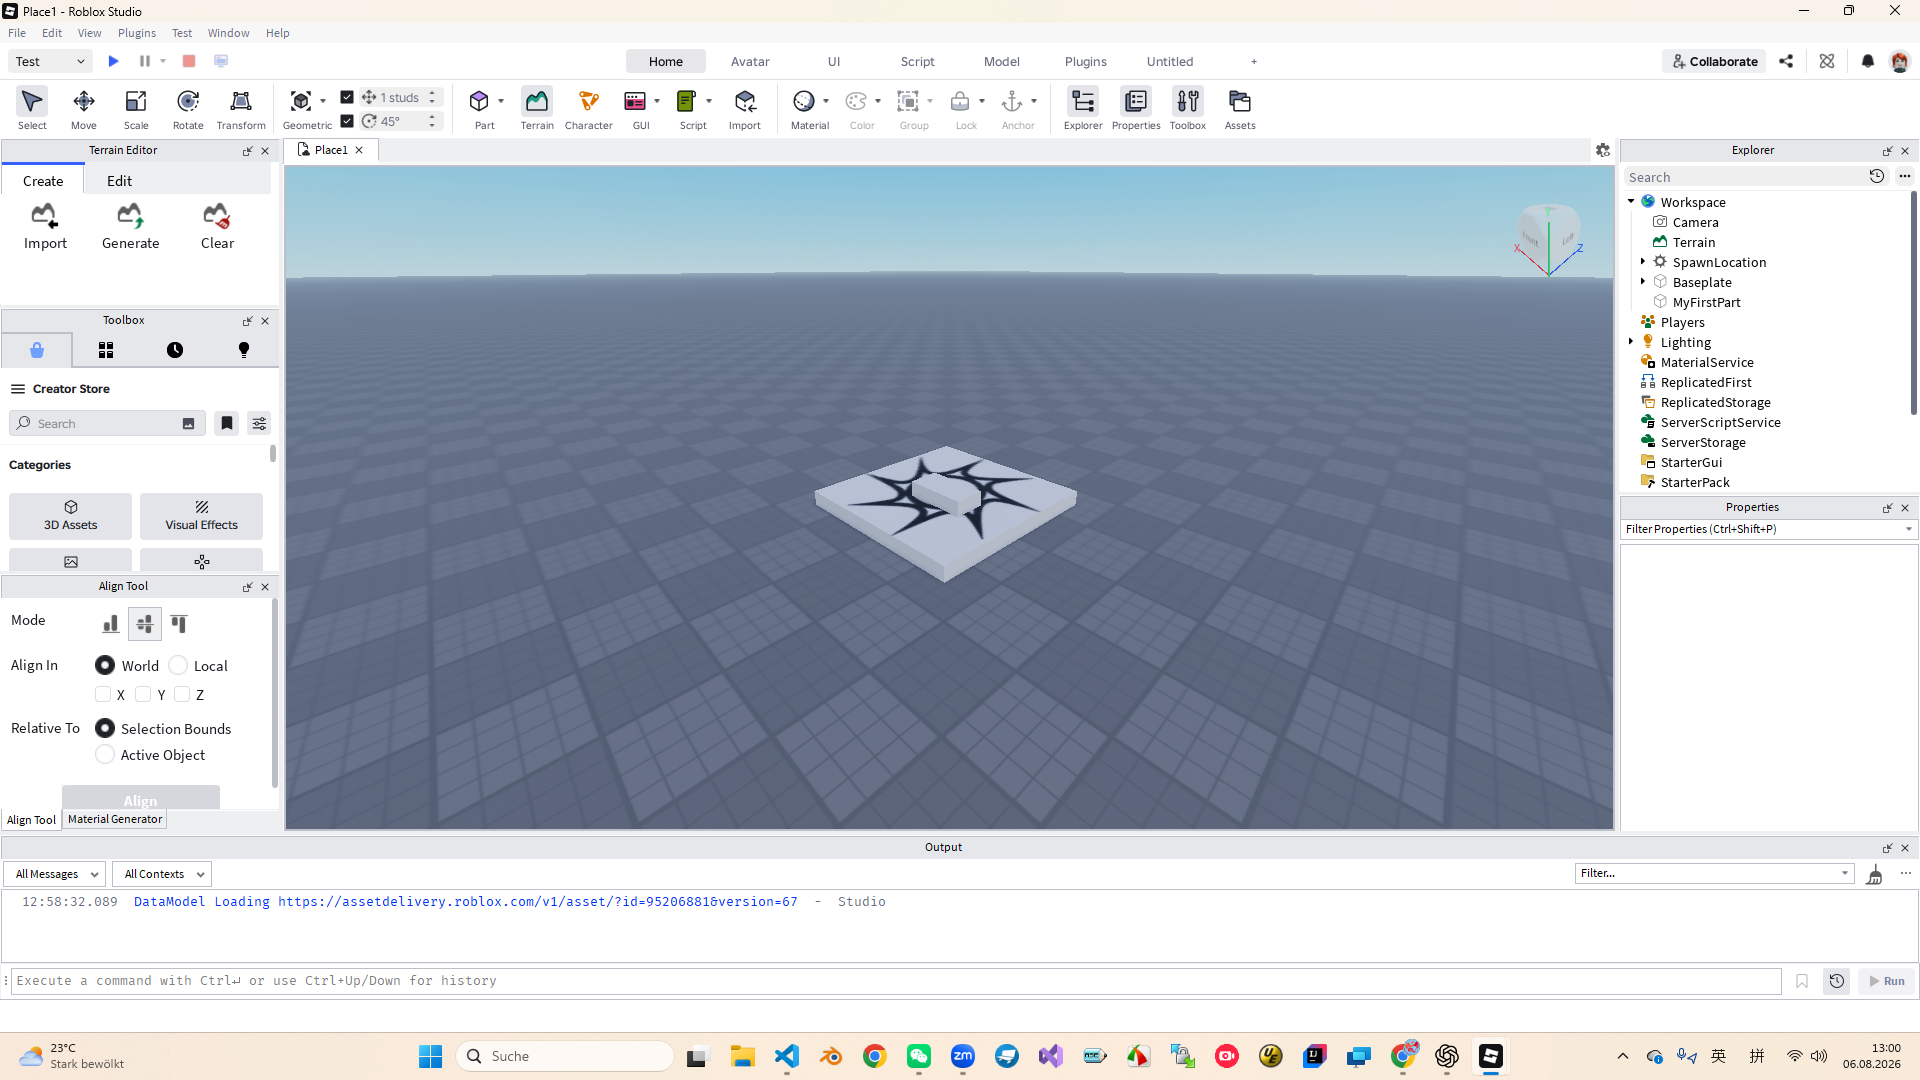Switch to Material Generator tab
Screen dimensions: 1920x1080
[x=115, y=819]
